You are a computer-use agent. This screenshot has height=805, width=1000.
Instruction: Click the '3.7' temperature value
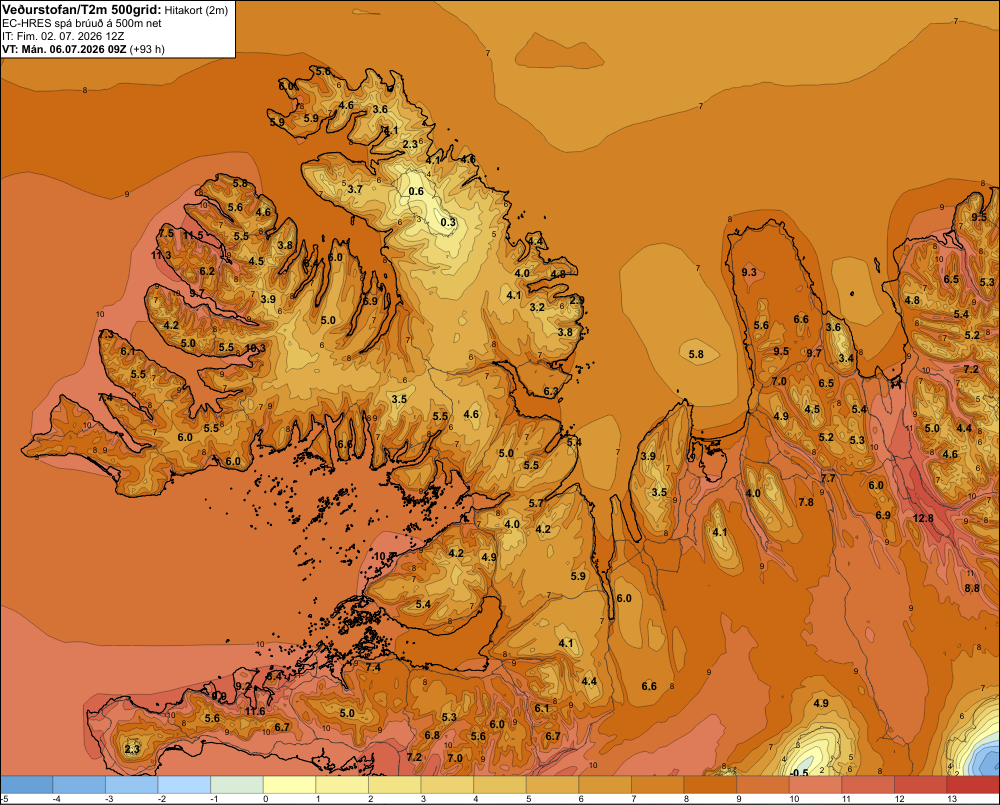[x=355, y=189]
